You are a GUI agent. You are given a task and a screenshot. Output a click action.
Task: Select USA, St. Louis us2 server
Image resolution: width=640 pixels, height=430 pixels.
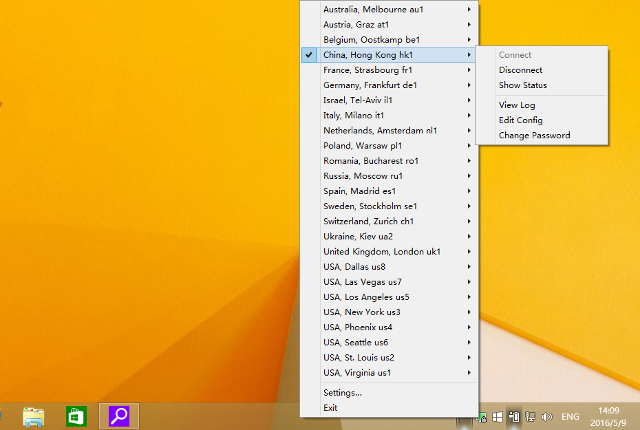(389, 357)
